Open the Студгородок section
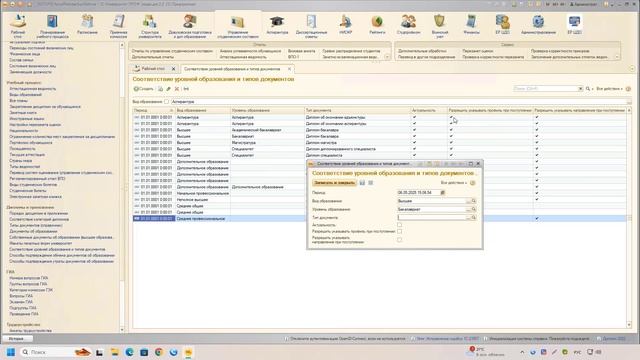 click(408, 24)
